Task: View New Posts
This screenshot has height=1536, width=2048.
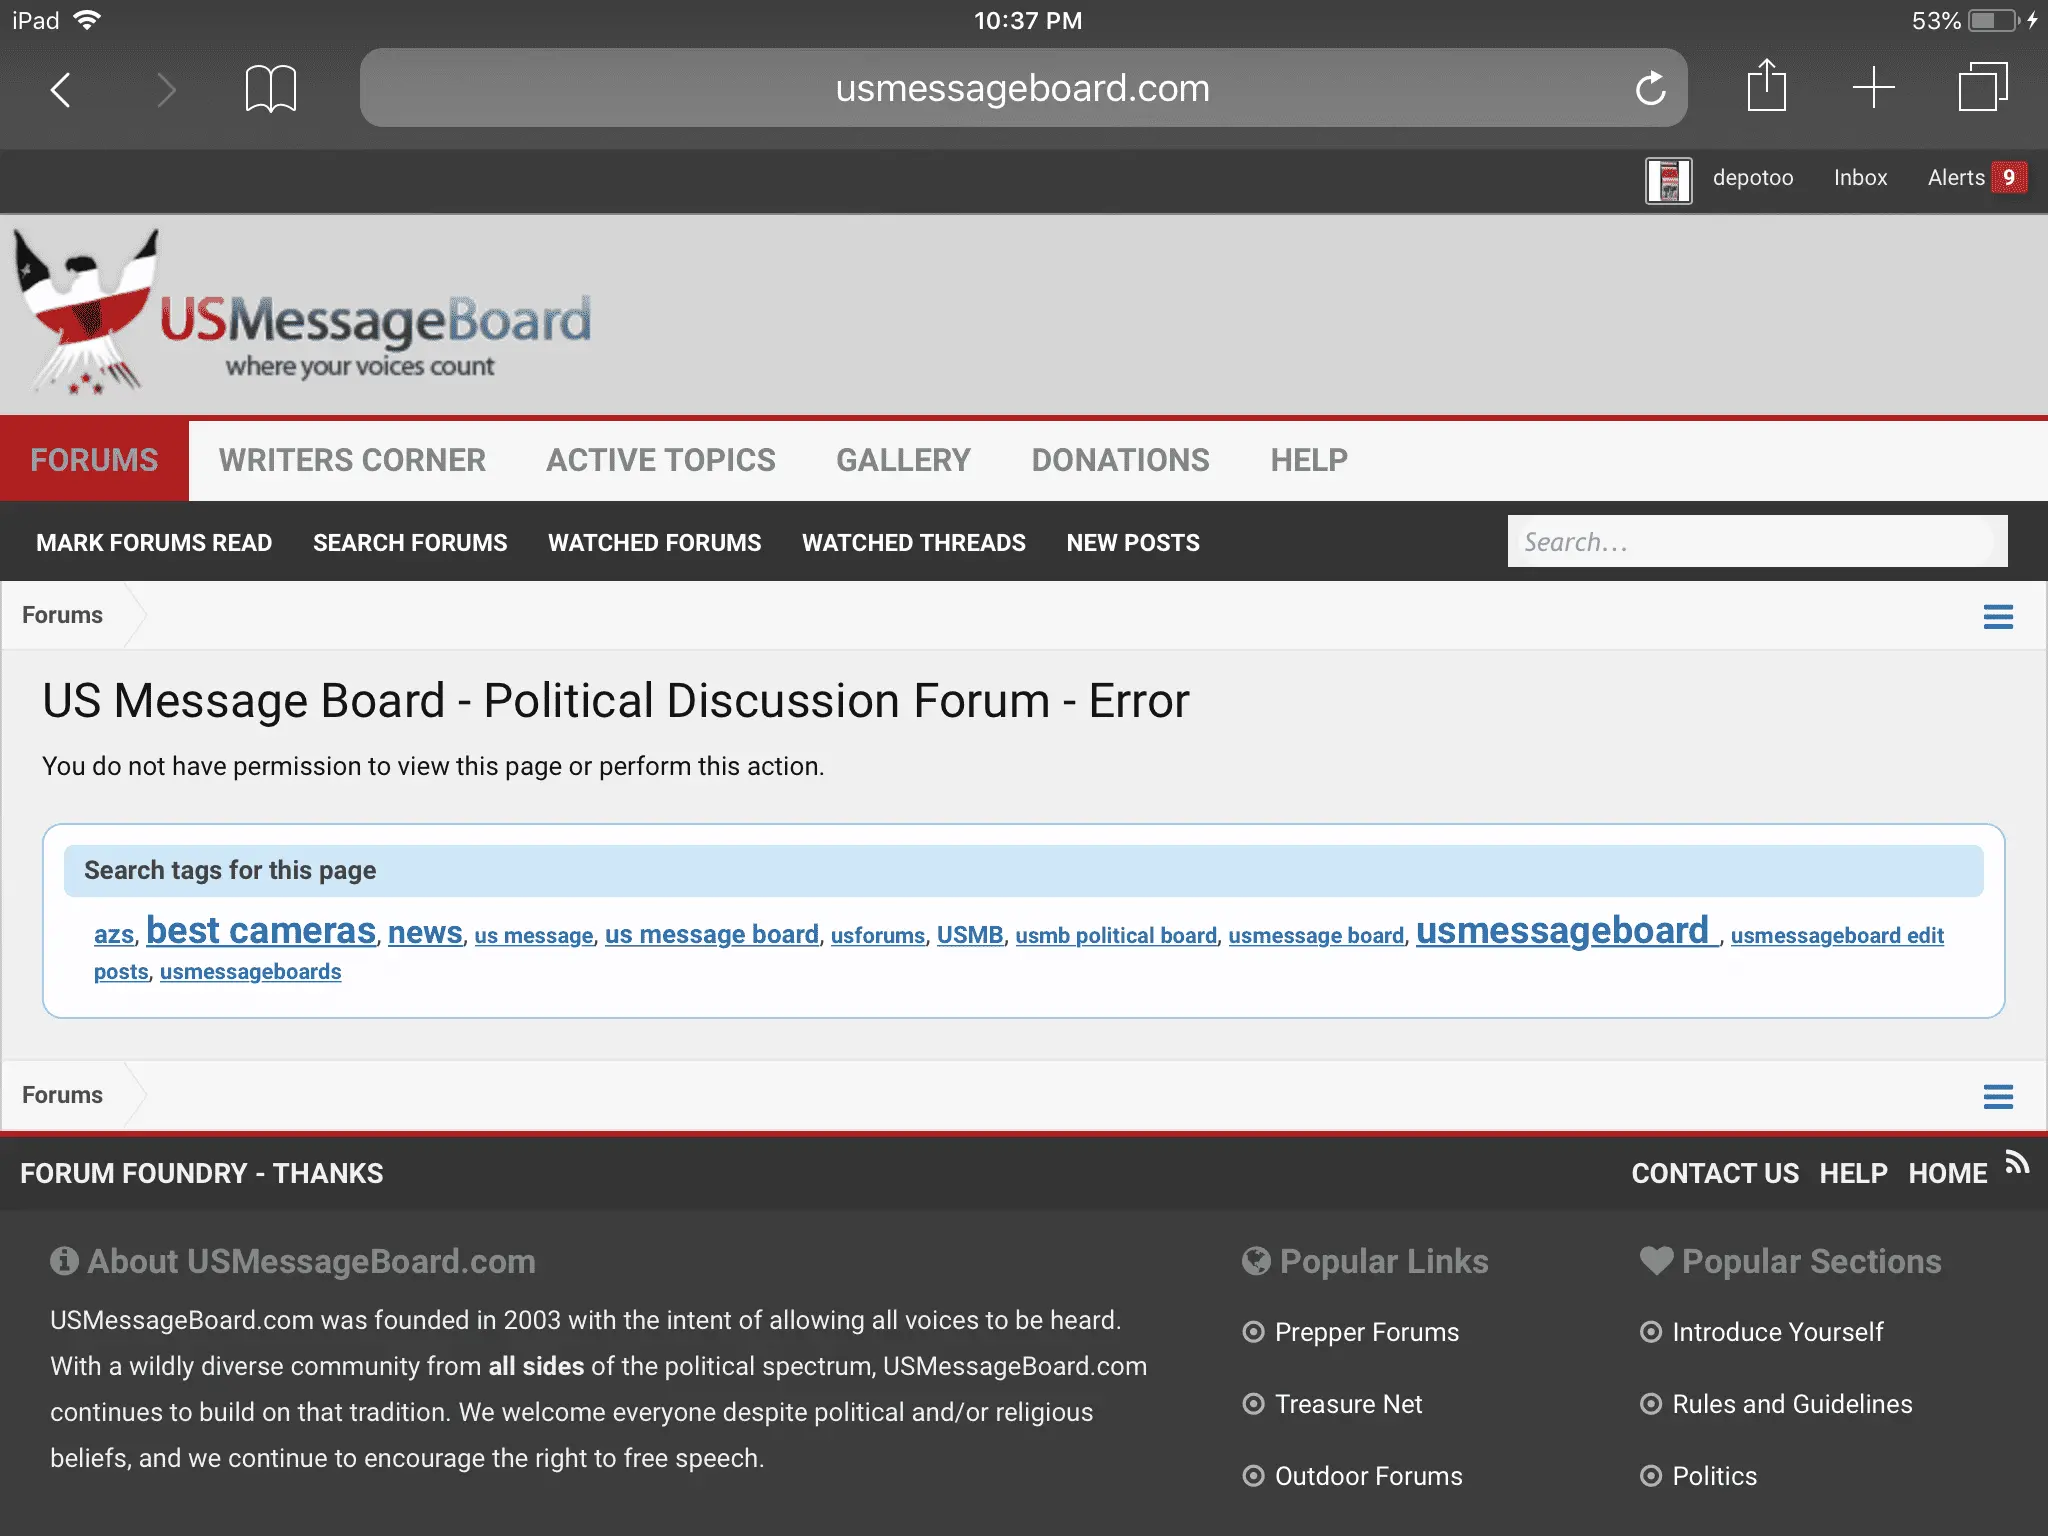Action: [1133, 543]
